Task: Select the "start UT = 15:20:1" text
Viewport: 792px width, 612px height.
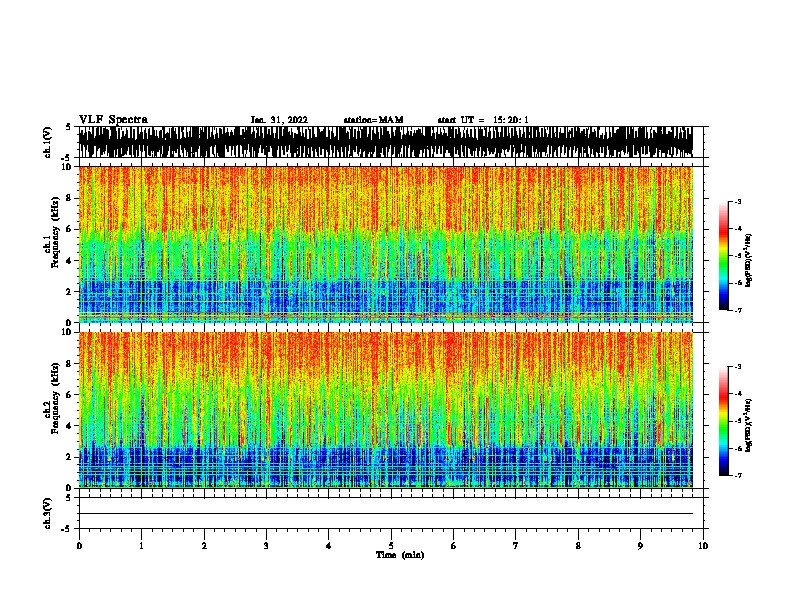Action: tap(483, 120)
